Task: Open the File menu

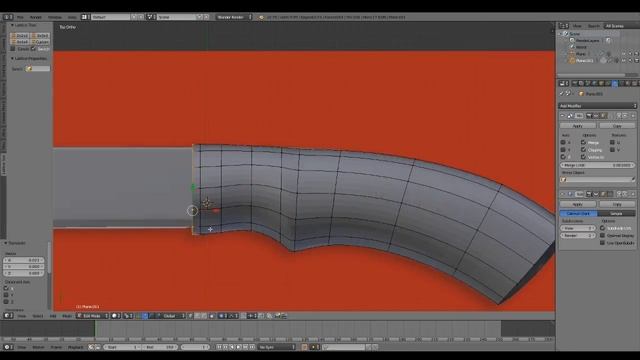Action: point(20,17)
